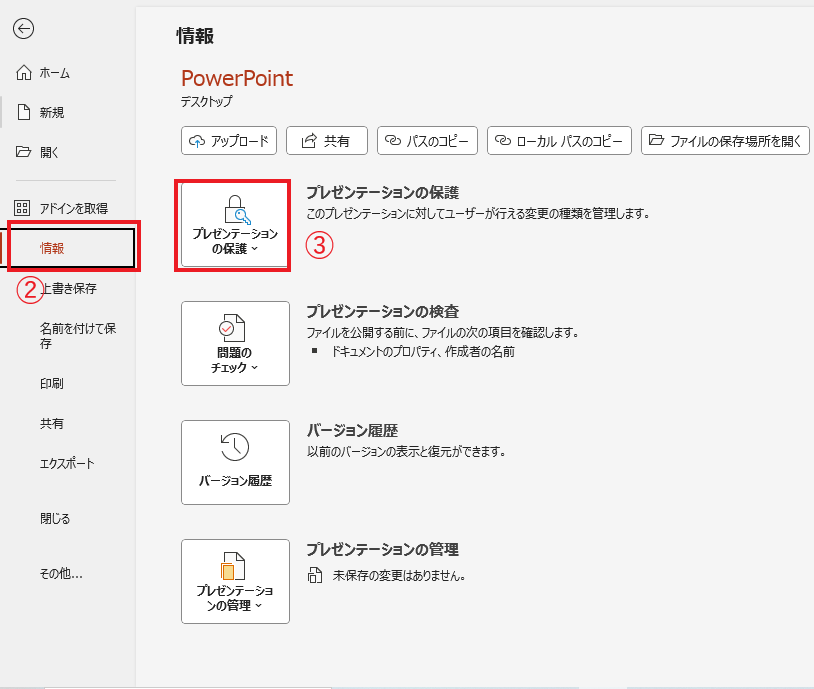Click the document checkmark inspect icon
Viewport: 814px width, 689px height.
coord(232,328)
